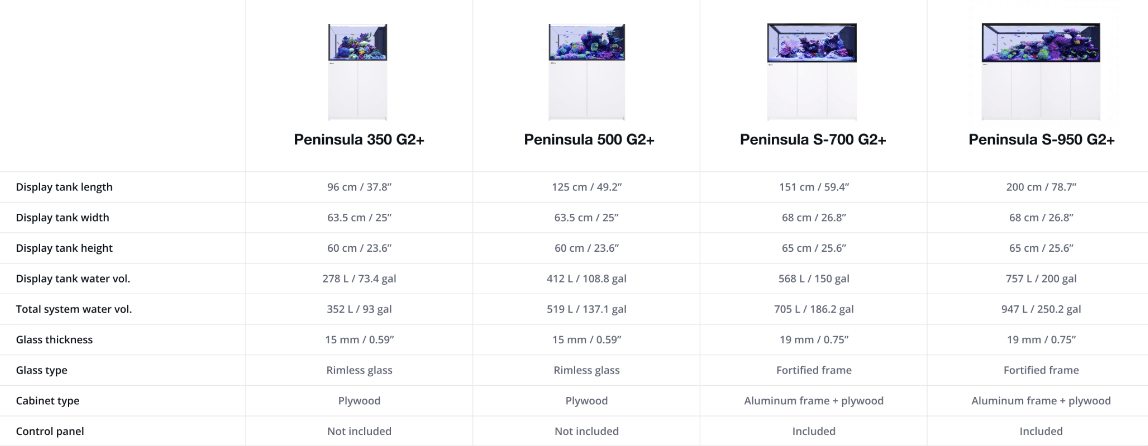Image resolution: width=1148 pixels, height=446 pixels.
Task: Click the Display tank height row label
Action: (x=64, y=248)
